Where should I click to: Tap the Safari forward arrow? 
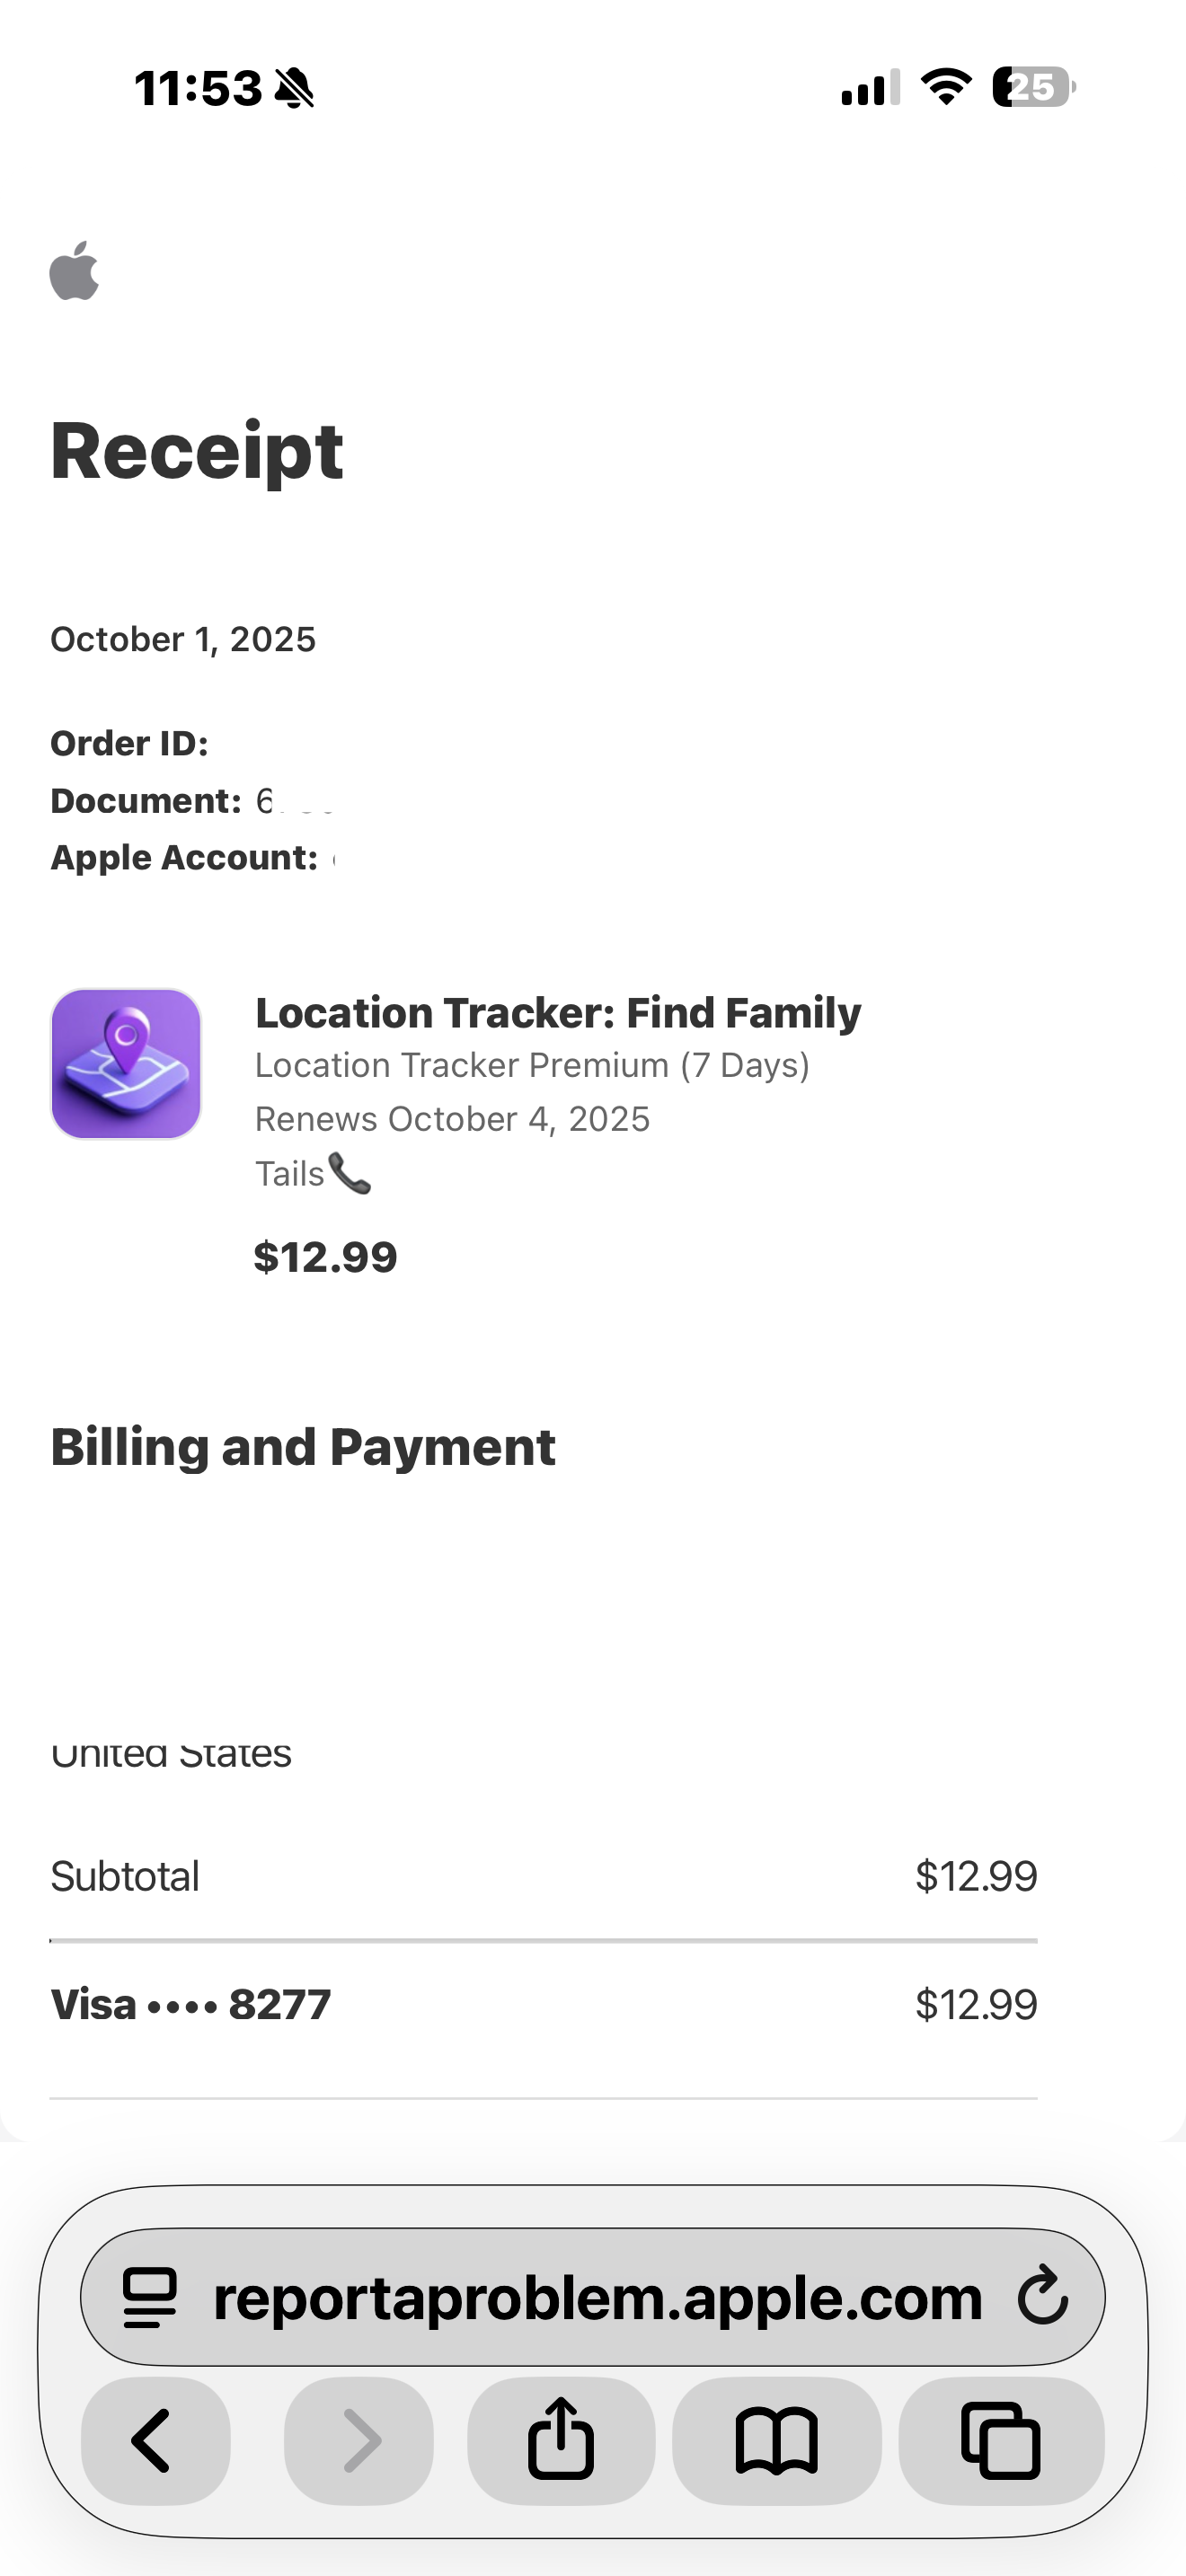(359, 2440)
